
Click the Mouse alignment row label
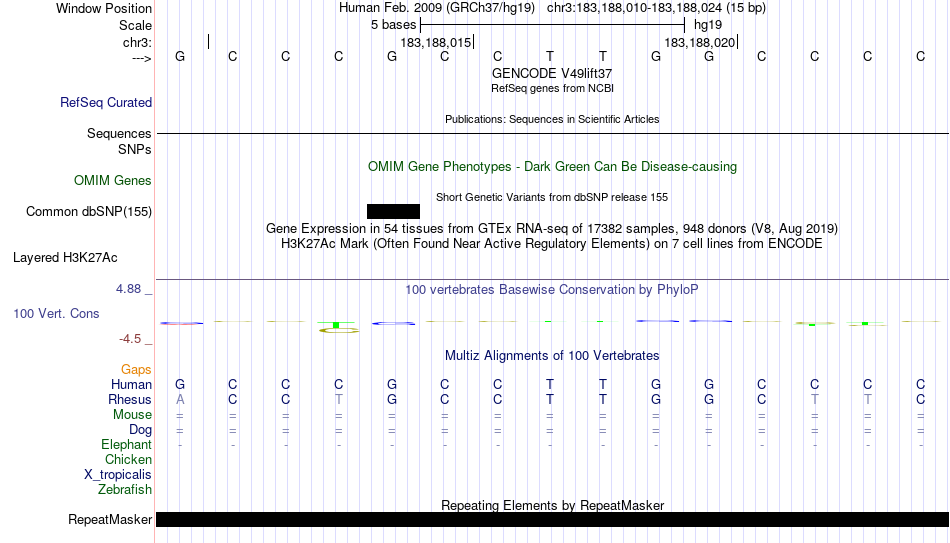(x=132, y=415)
